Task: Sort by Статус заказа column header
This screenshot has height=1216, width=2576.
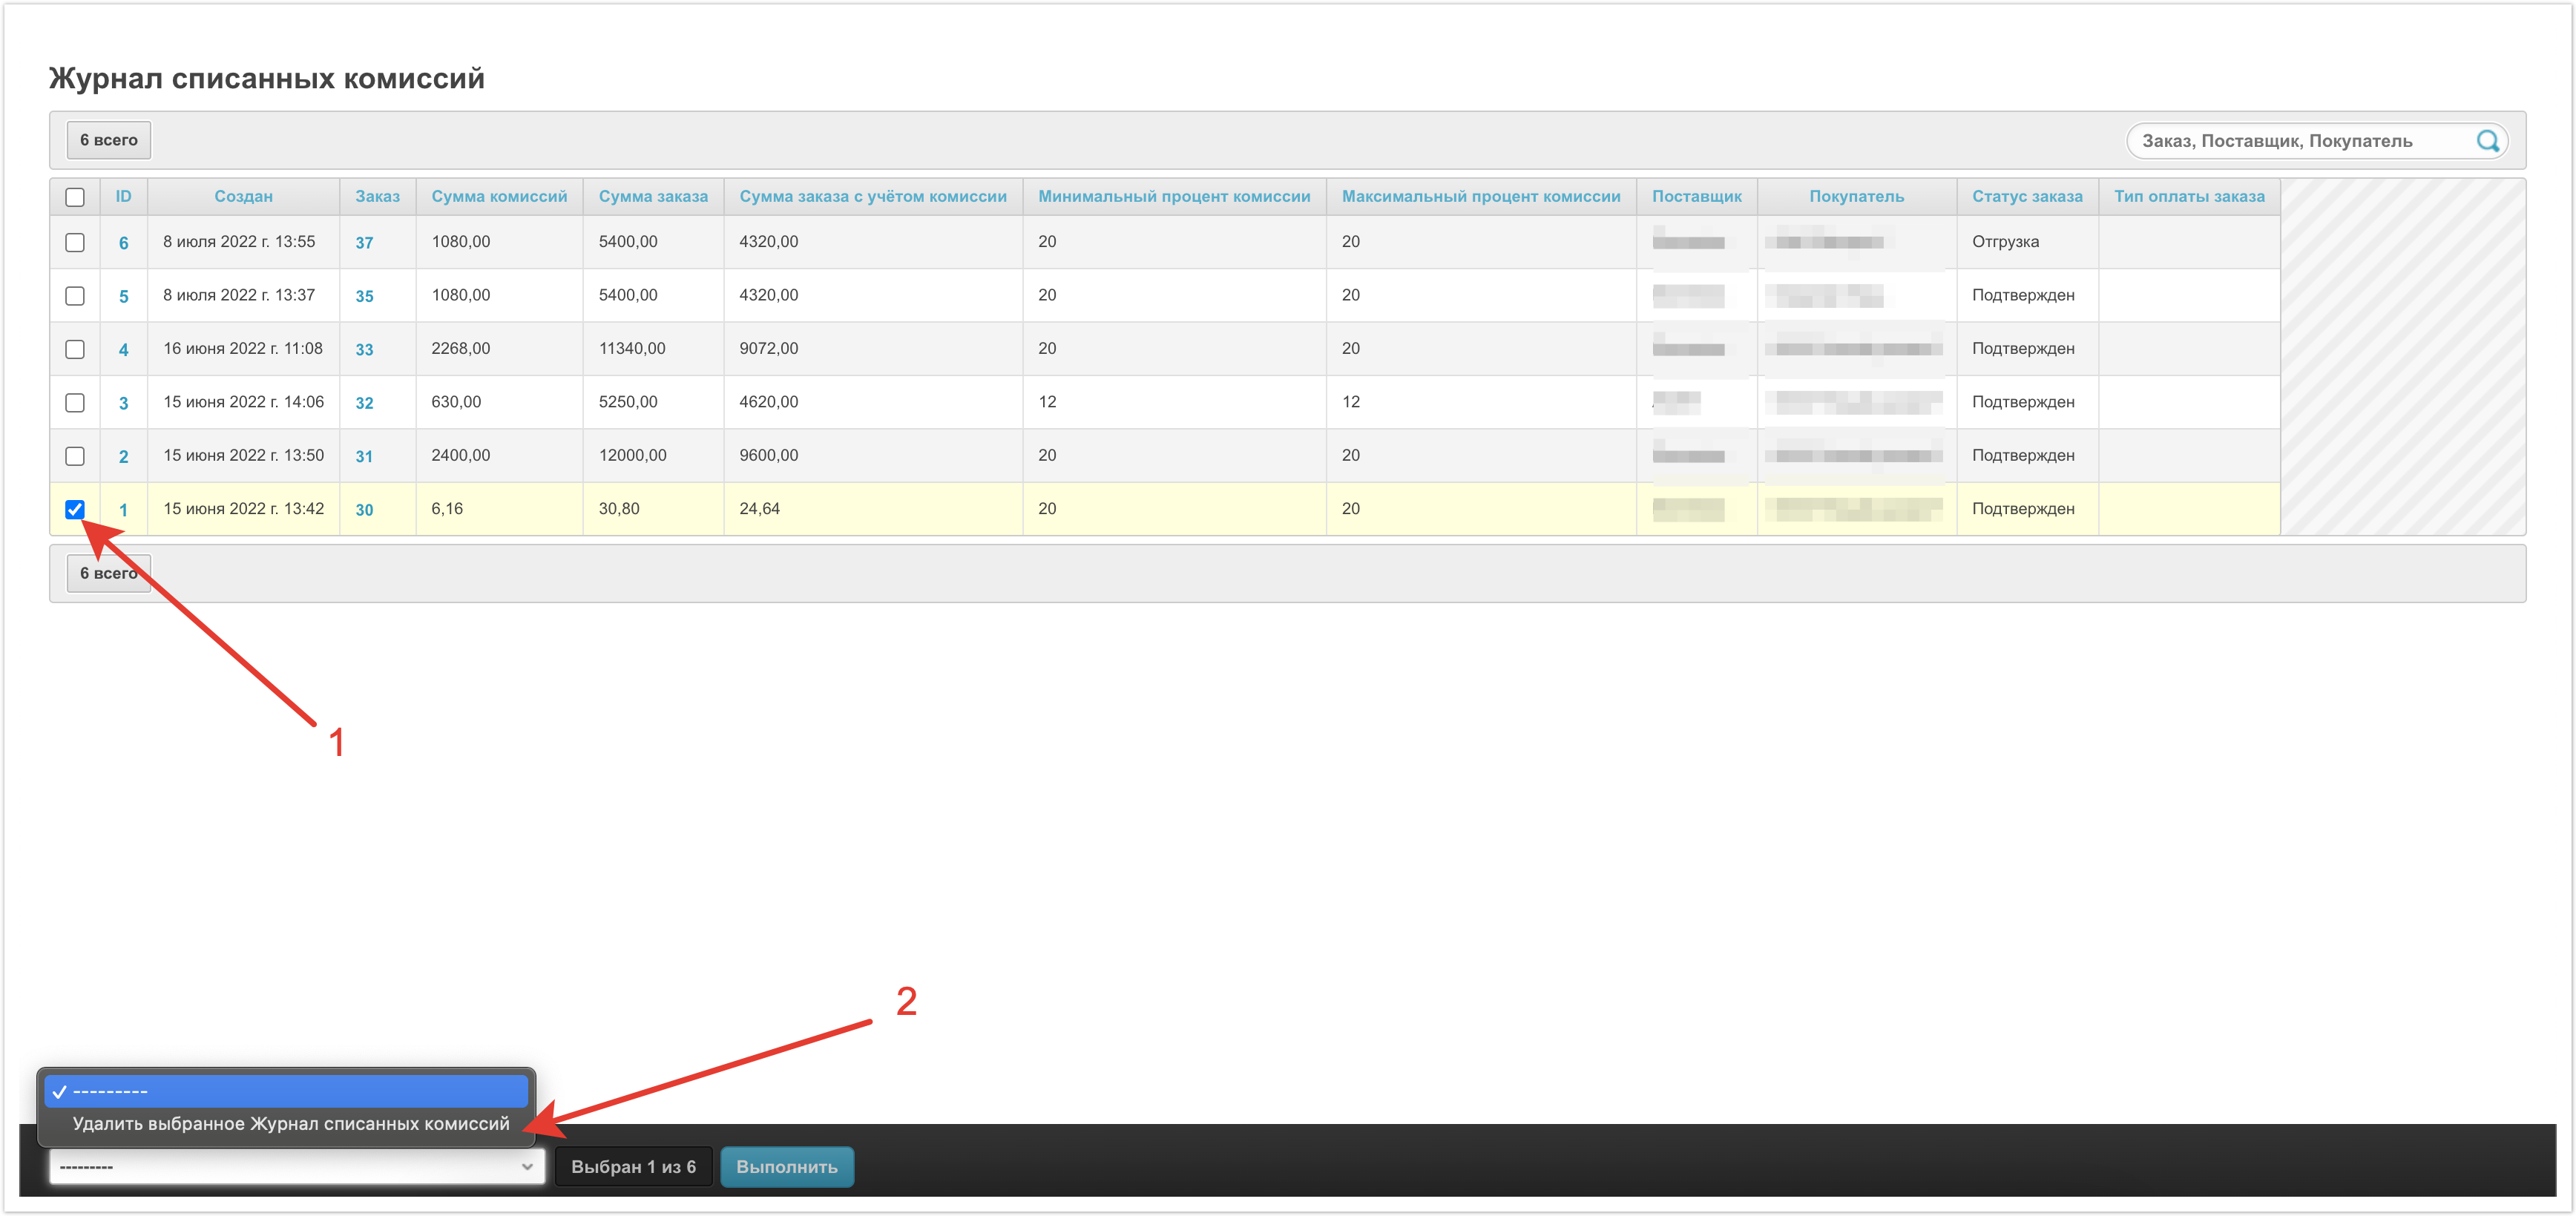Action: click(2026, 197)
